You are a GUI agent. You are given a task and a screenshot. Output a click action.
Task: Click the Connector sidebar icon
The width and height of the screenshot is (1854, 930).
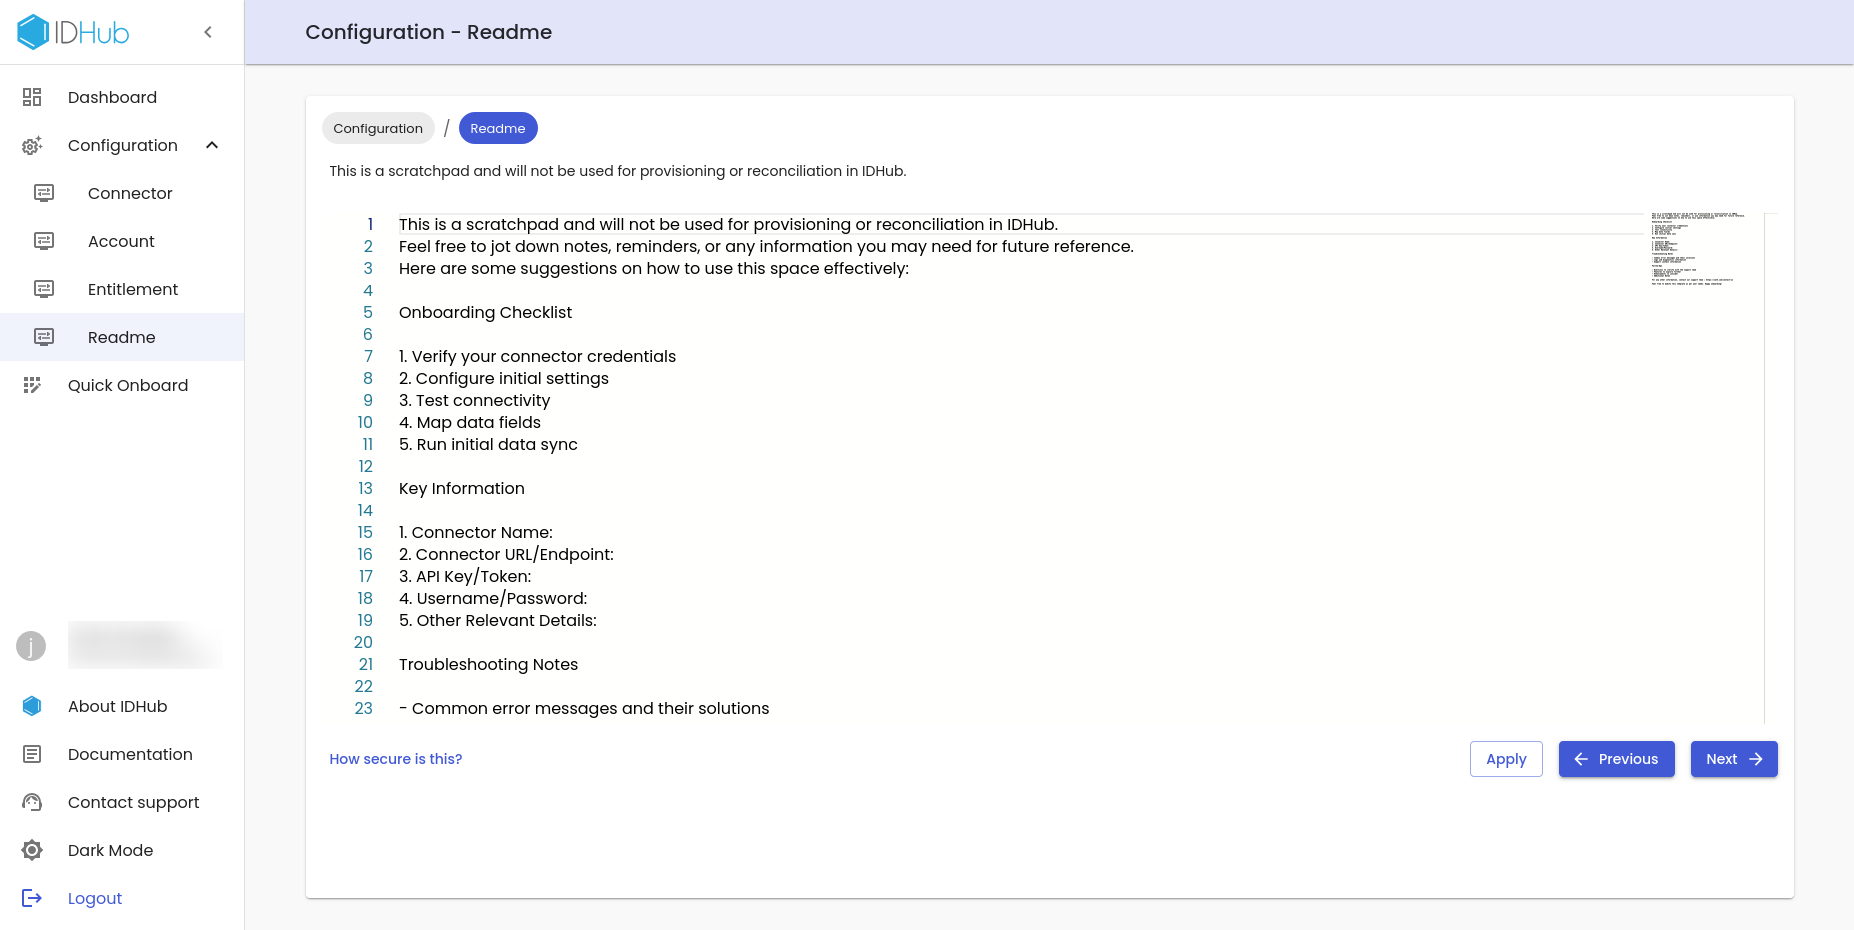click(x=44, y=193)
